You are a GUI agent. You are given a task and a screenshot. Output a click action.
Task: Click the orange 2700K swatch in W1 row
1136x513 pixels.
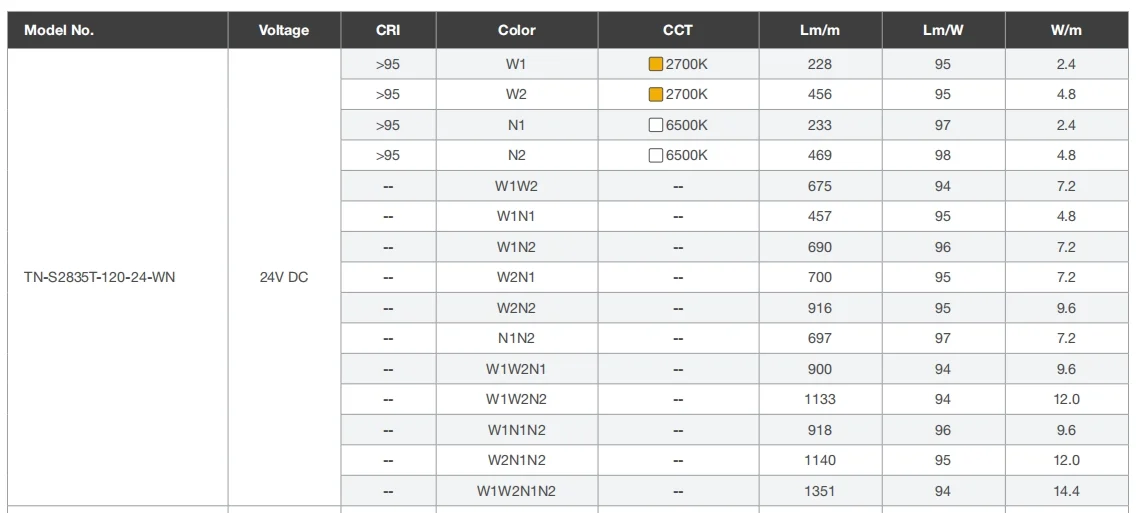click(x=656, y=65)
